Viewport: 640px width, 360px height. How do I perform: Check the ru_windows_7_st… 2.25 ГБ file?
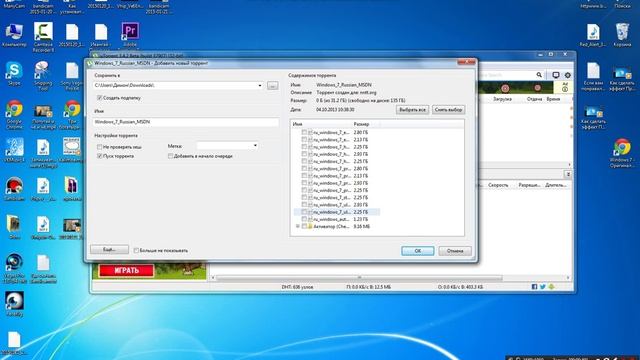point(304,198)
